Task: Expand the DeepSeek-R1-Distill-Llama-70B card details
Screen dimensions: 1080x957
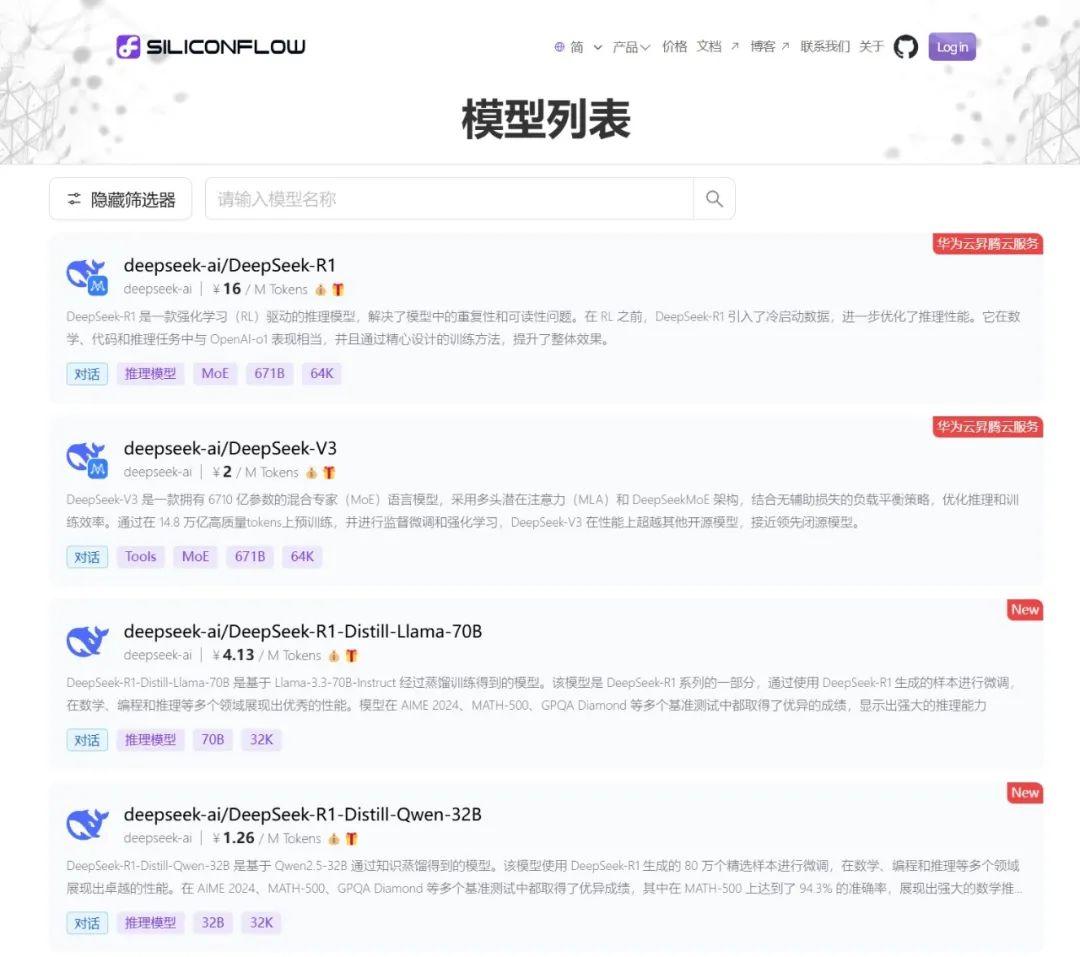Action: click(302, 631)
